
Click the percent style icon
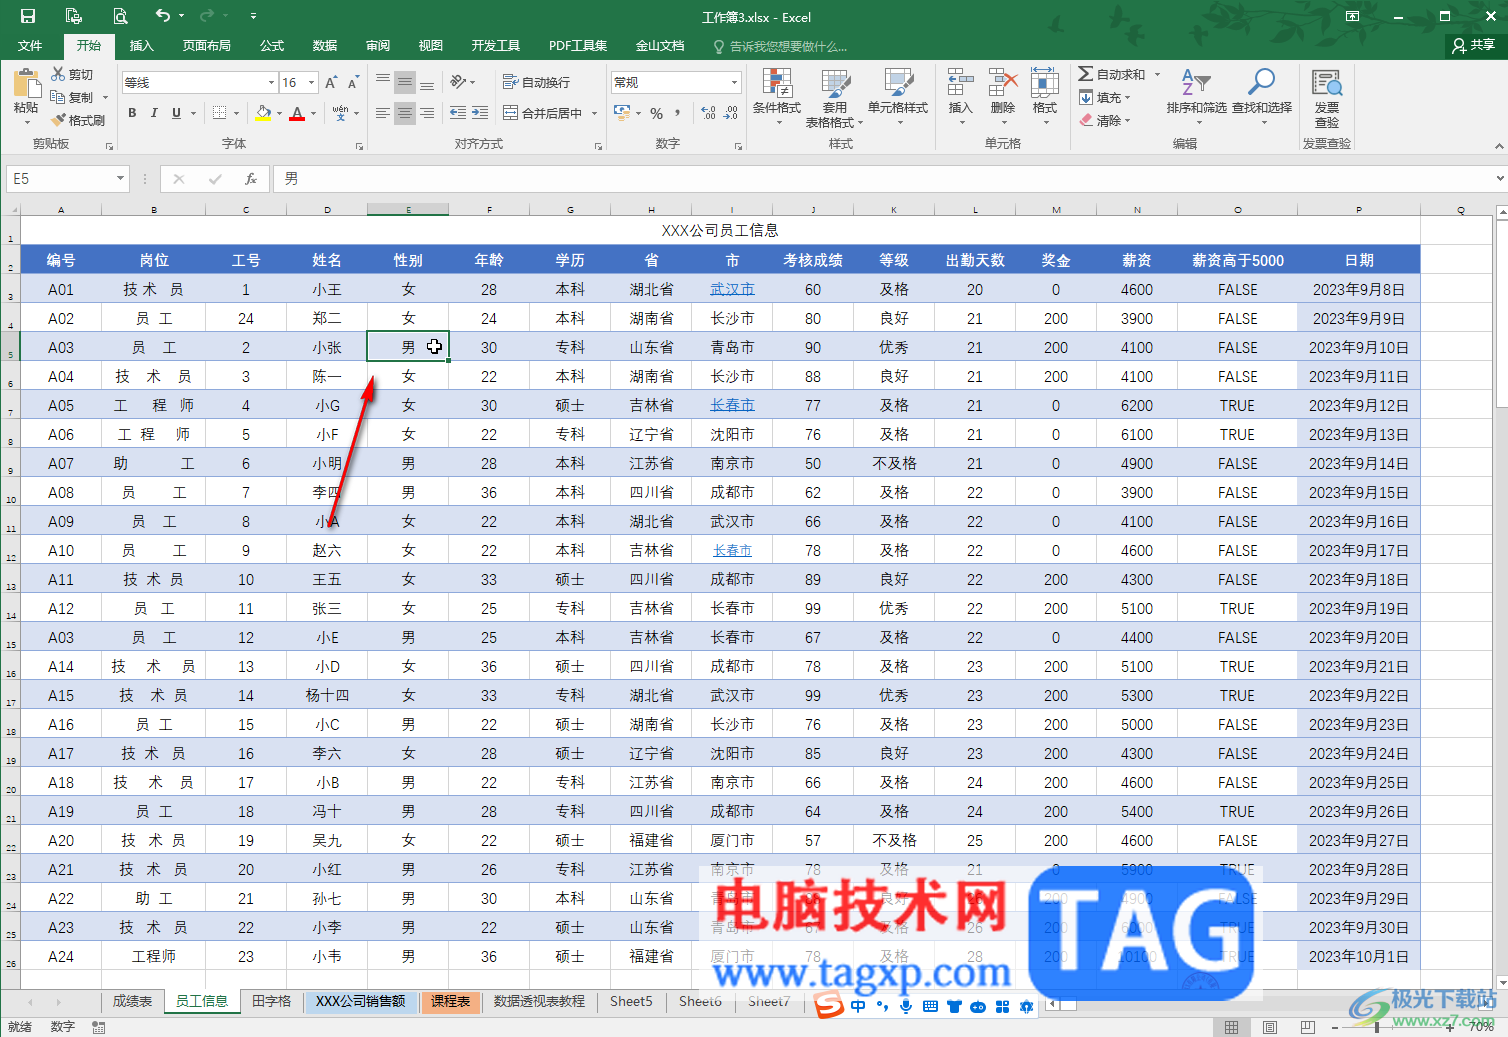point(656,113)
